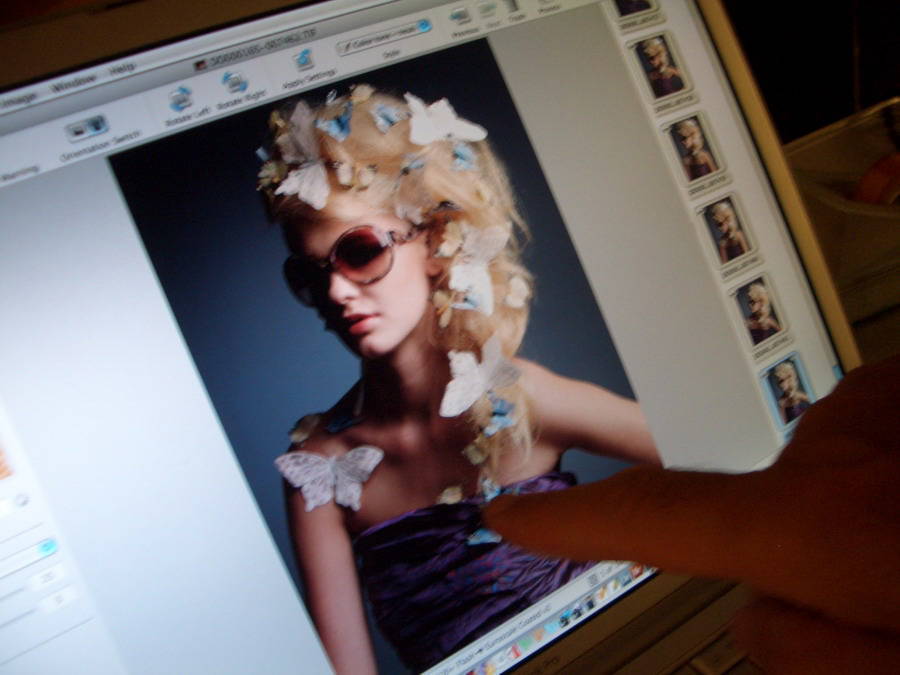Go to the Next image

coord(487,9)
